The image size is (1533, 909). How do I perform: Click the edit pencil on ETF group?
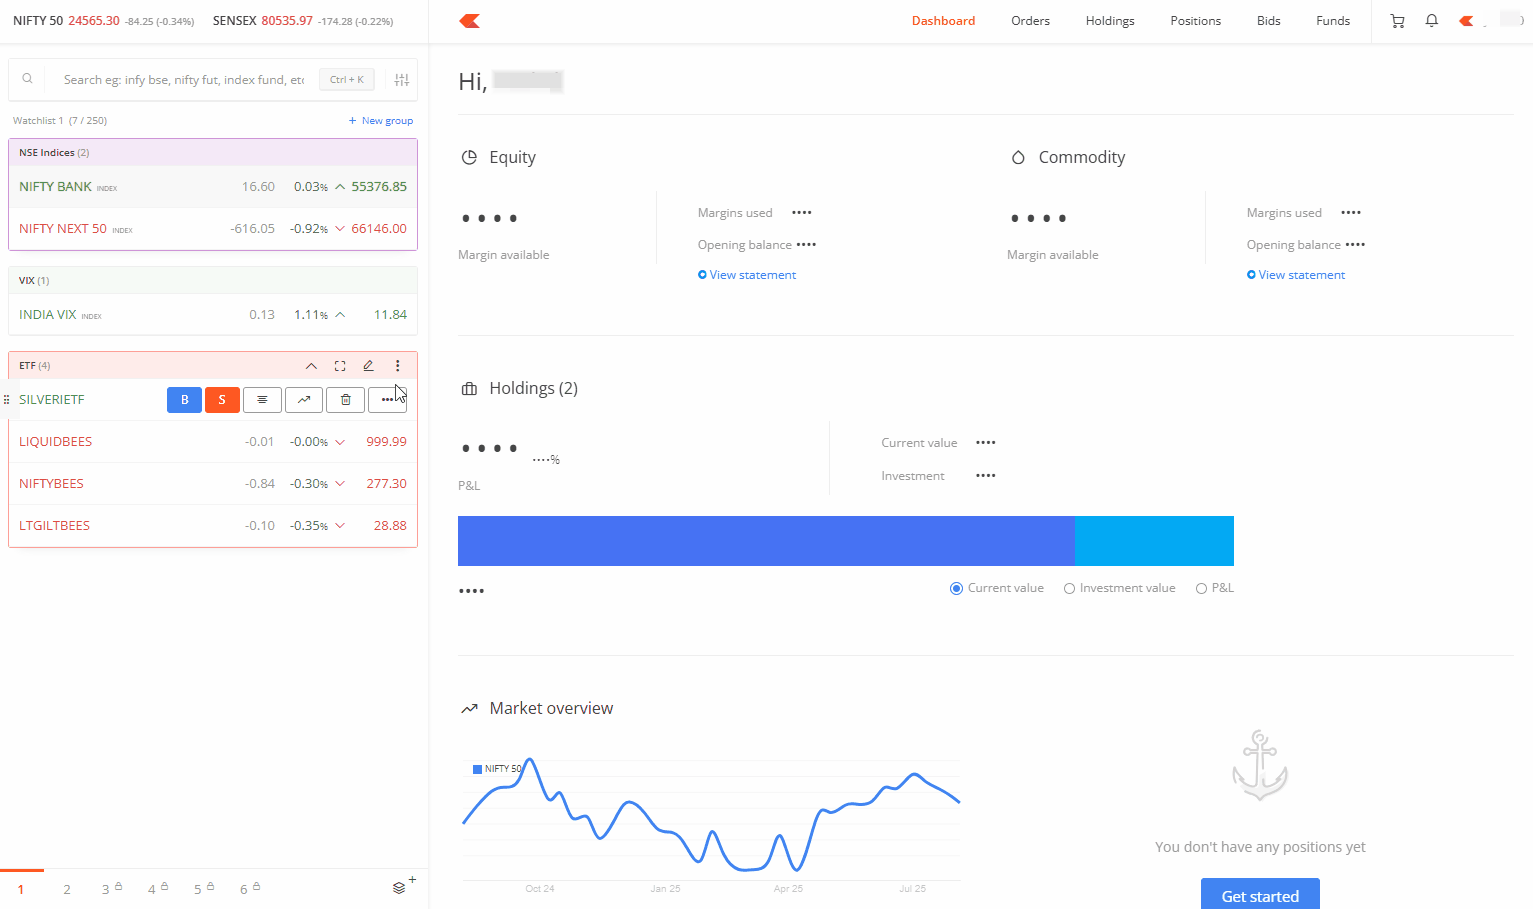(368, 366)
